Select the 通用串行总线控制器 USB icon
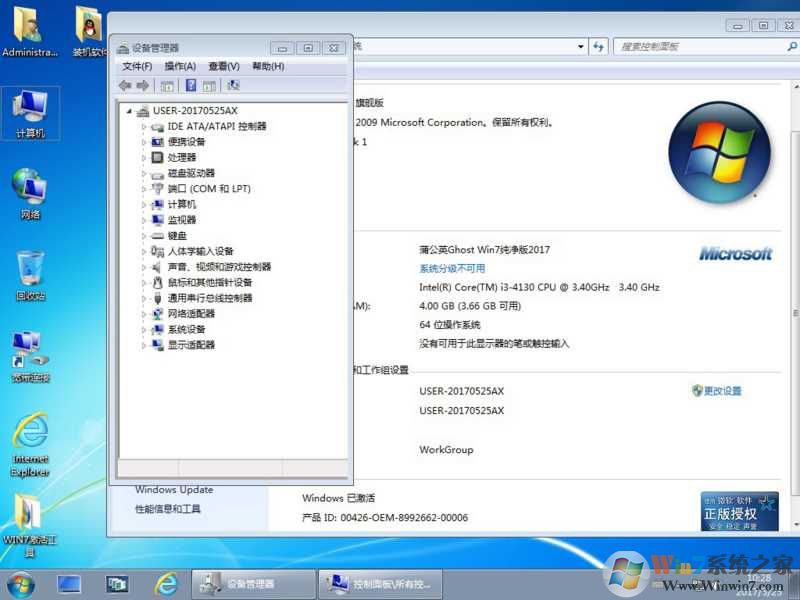The width and height of the screenshot is (800, 600). point(158,298)
